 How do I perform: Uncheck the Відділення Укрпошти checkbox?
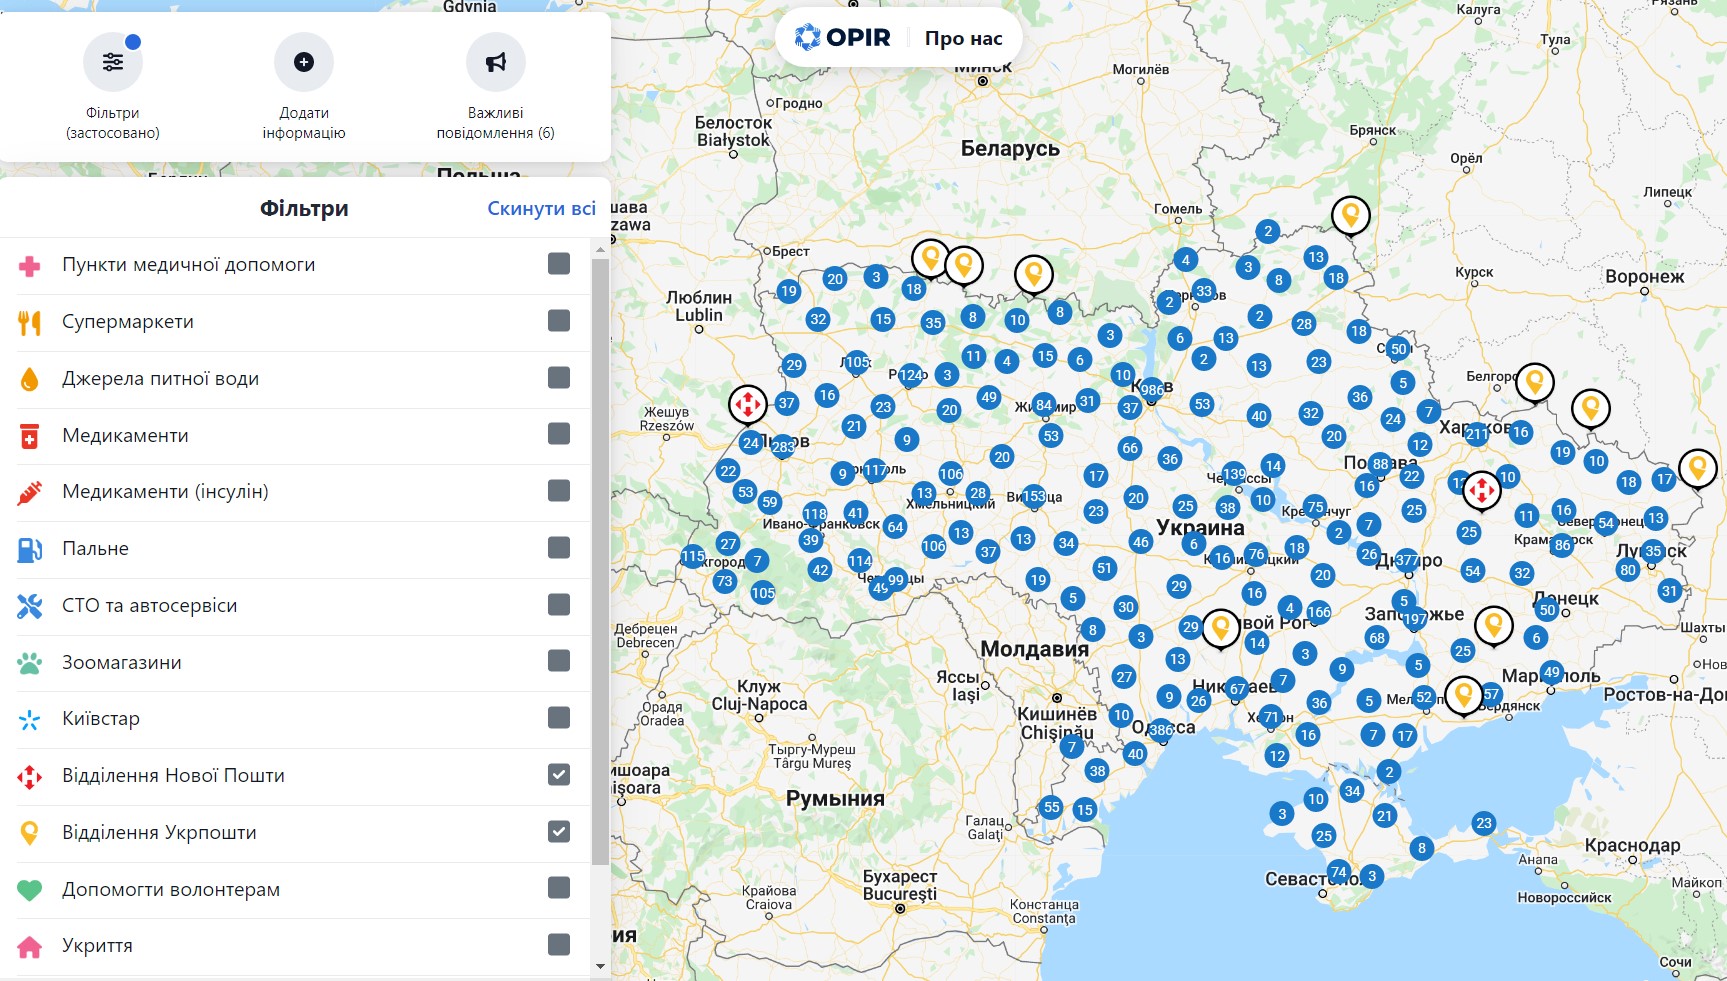point(557,831)
